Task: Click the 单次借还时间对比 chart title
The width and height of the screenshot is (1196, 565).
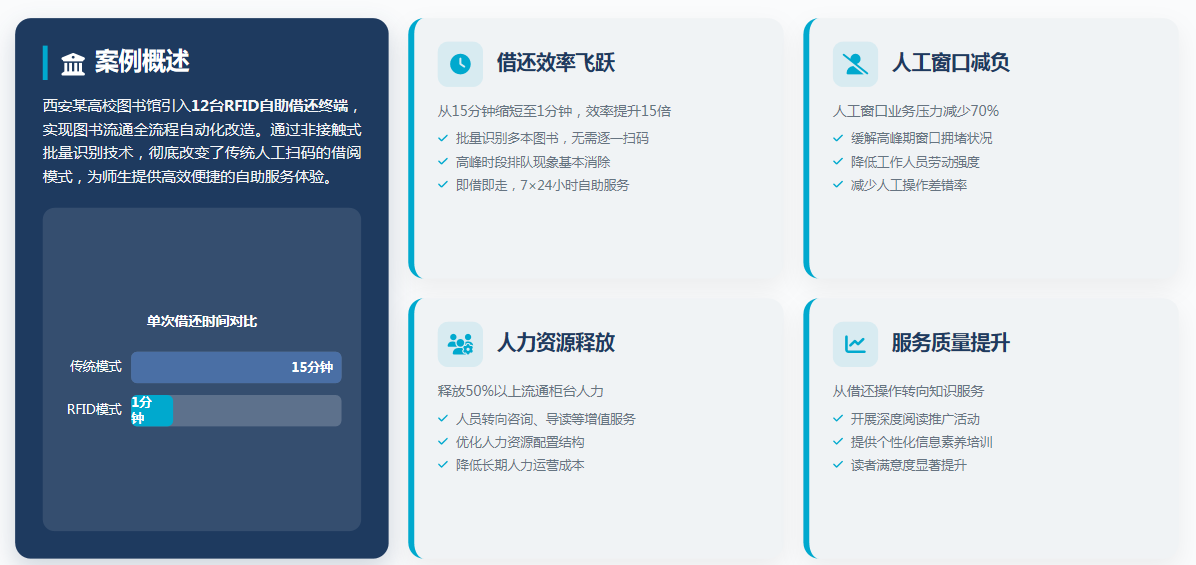Action: [x=201, y=321]
